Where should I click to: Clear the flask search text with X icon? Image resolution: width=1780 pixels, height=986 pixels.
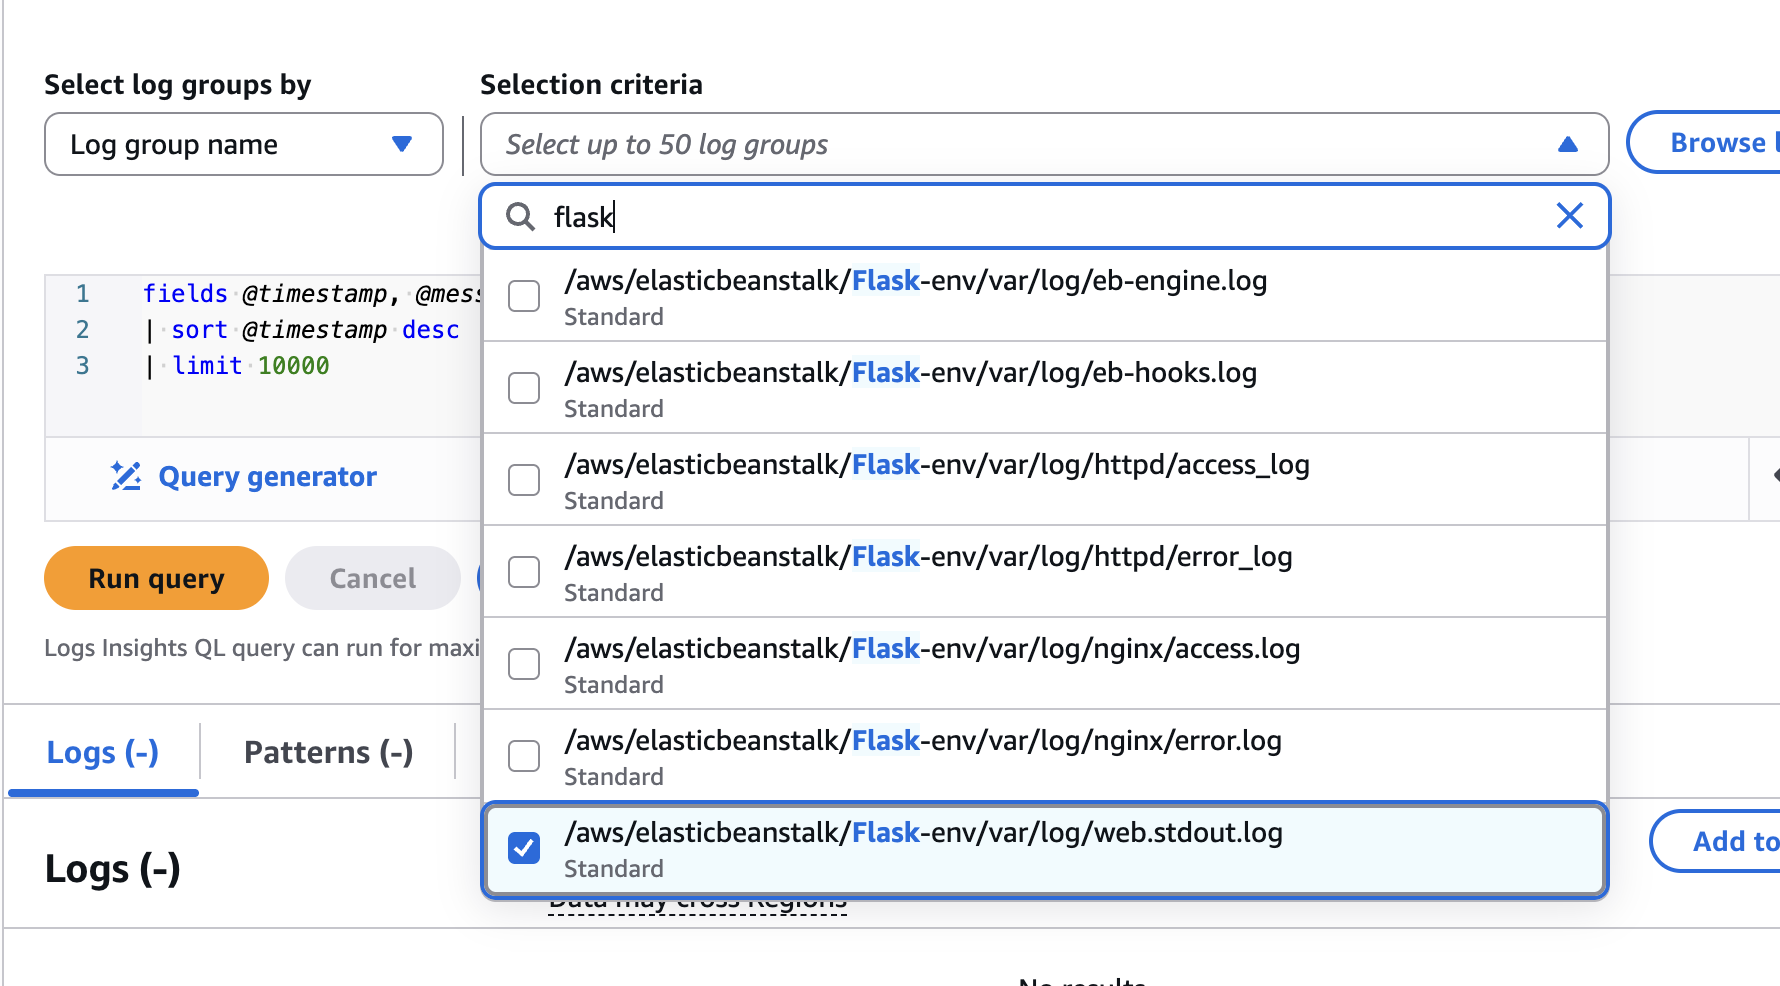point(1569,215)
